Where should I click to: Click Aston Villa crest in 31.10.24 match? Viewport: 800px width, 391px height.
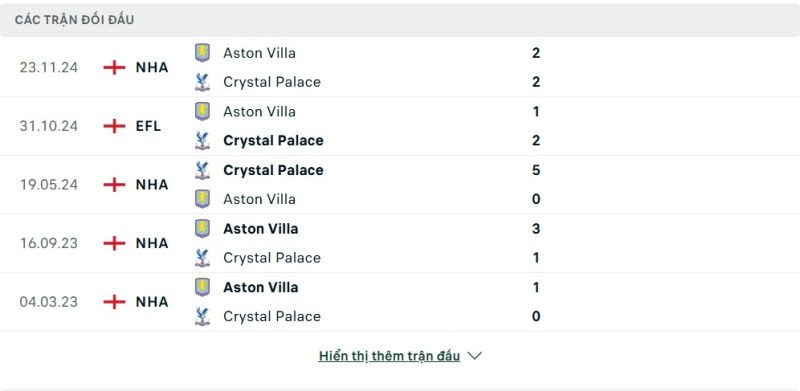click(x=202, y=111)
